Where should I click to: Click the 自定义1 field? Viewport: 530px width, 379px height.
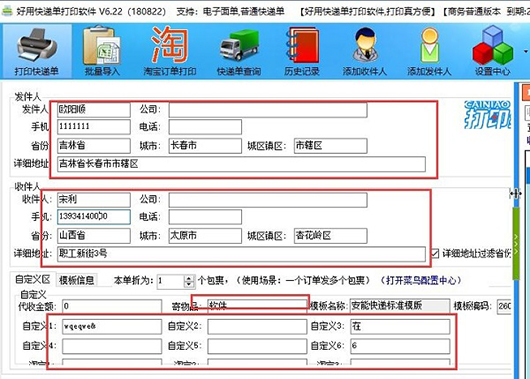(112, 327)
